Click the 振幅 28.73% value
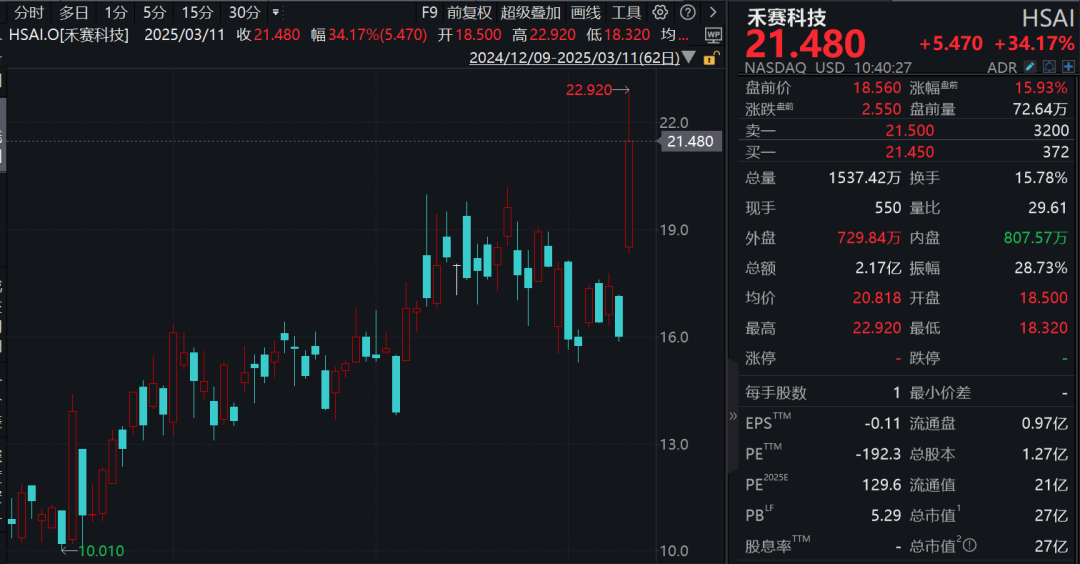Image resolution: width=1080 pixels, height=564 pixels. pos(1041,268)
